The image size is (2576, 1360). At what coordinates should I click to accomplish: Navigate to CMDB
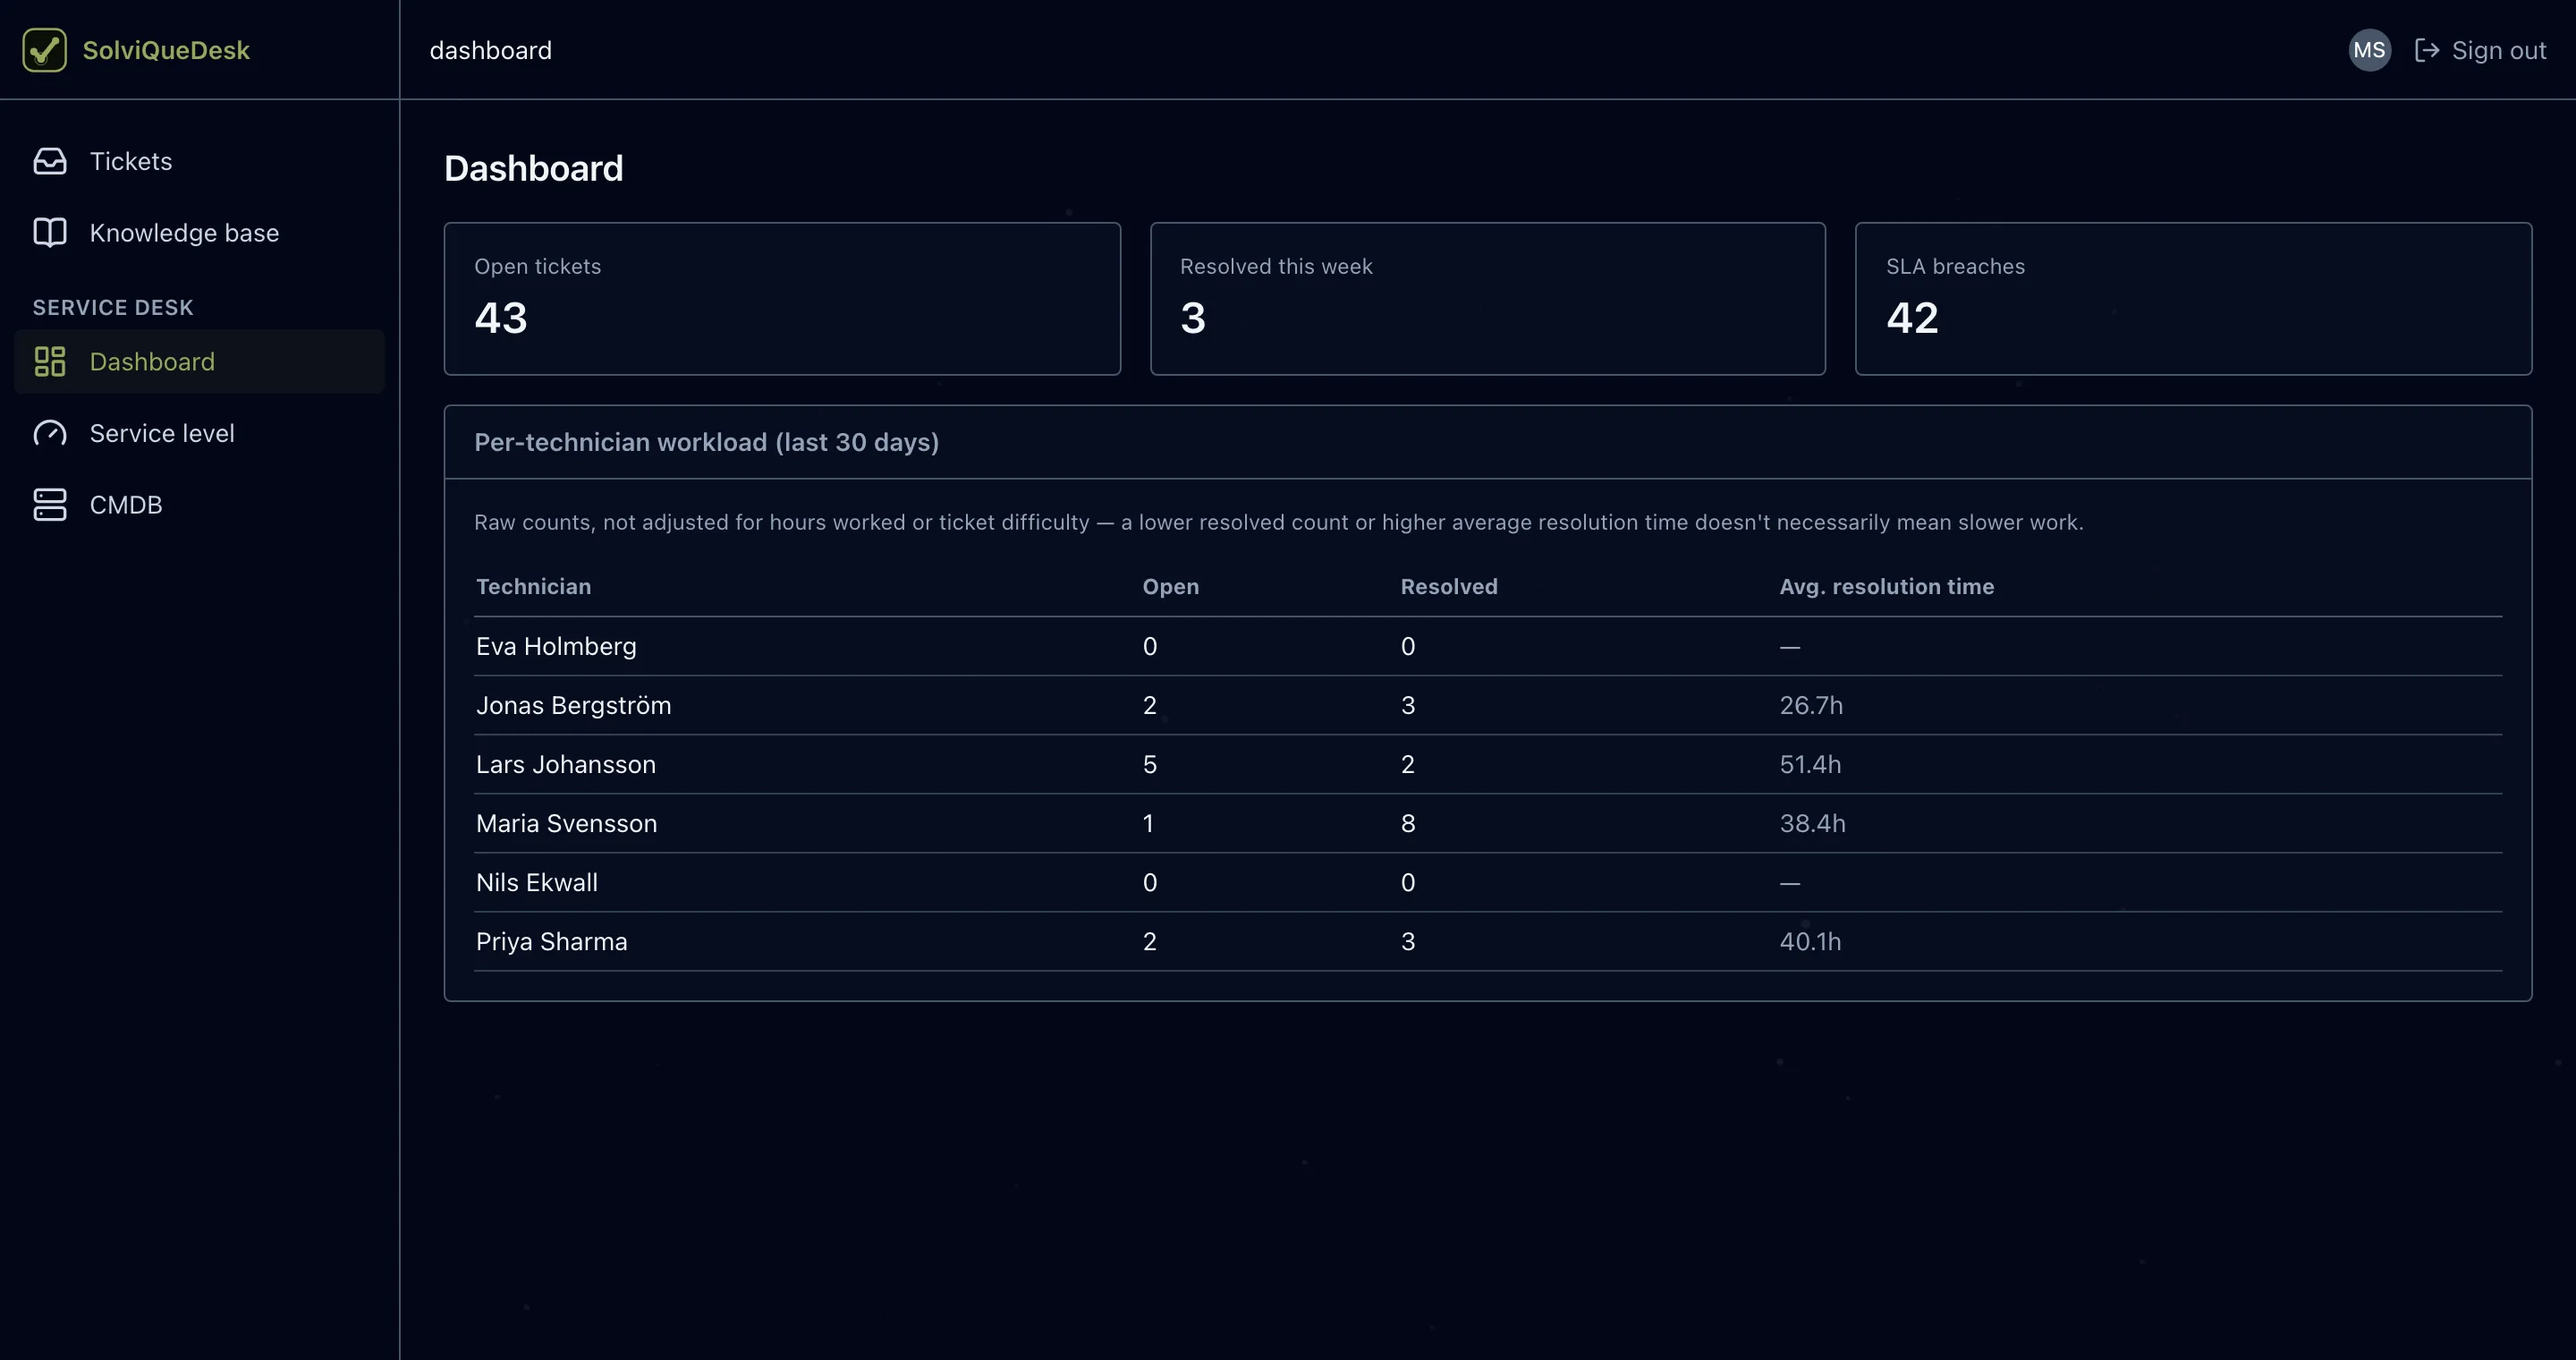pyautogui.click(x=200, y=505)
